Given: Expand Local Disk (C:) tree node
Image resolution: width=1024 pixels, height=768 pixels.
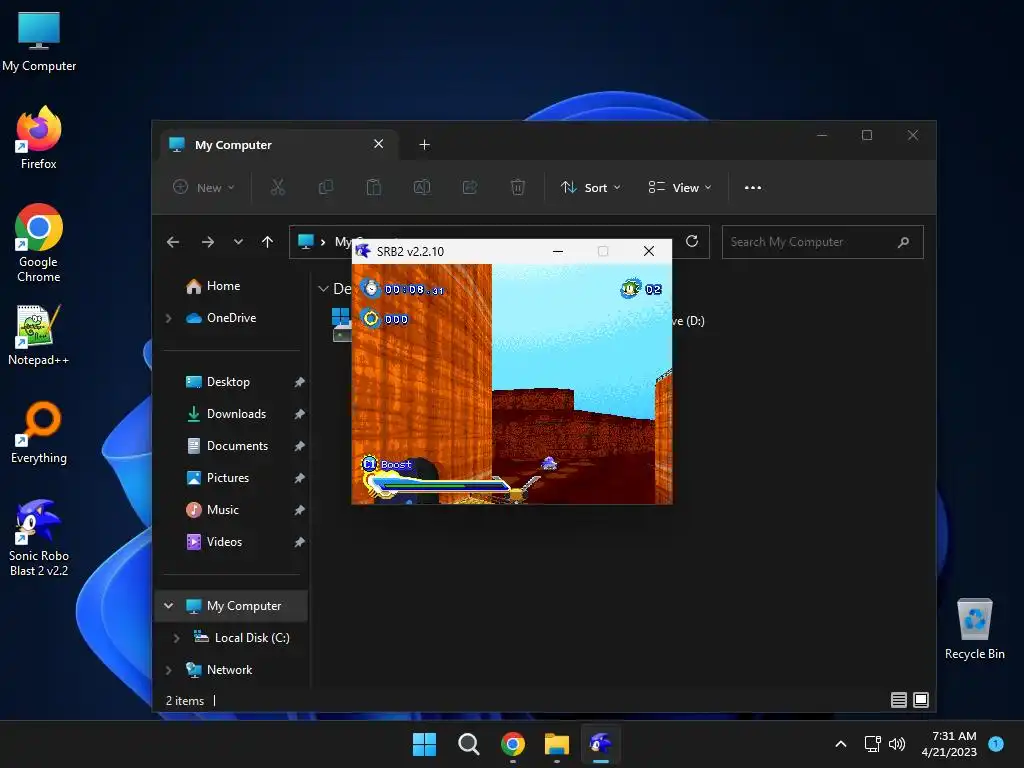Looking at the screenshot, I should pos(176,638).
